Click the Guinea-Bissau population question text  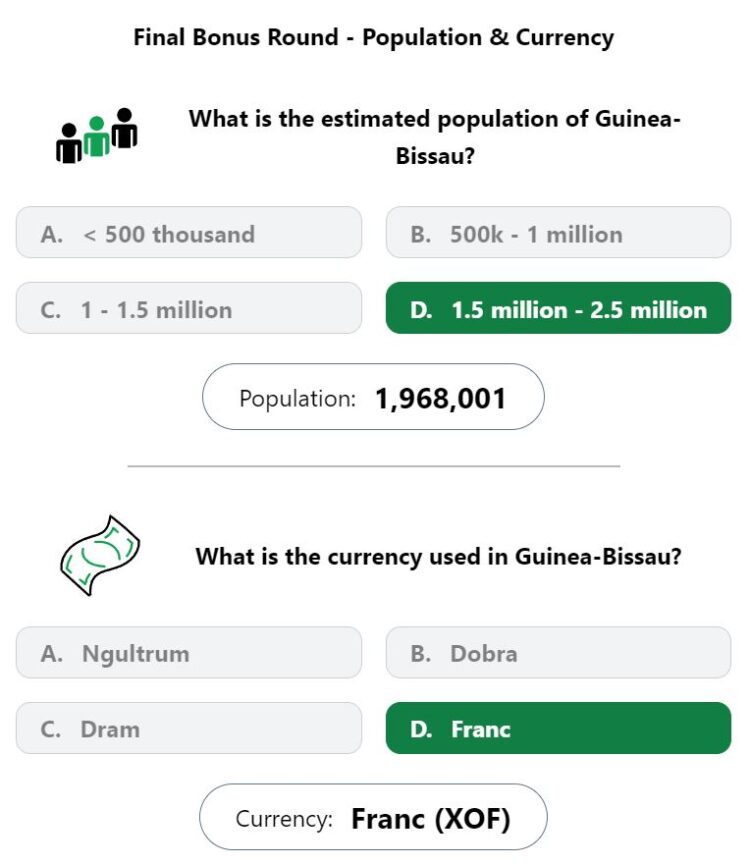coord(435,137)
